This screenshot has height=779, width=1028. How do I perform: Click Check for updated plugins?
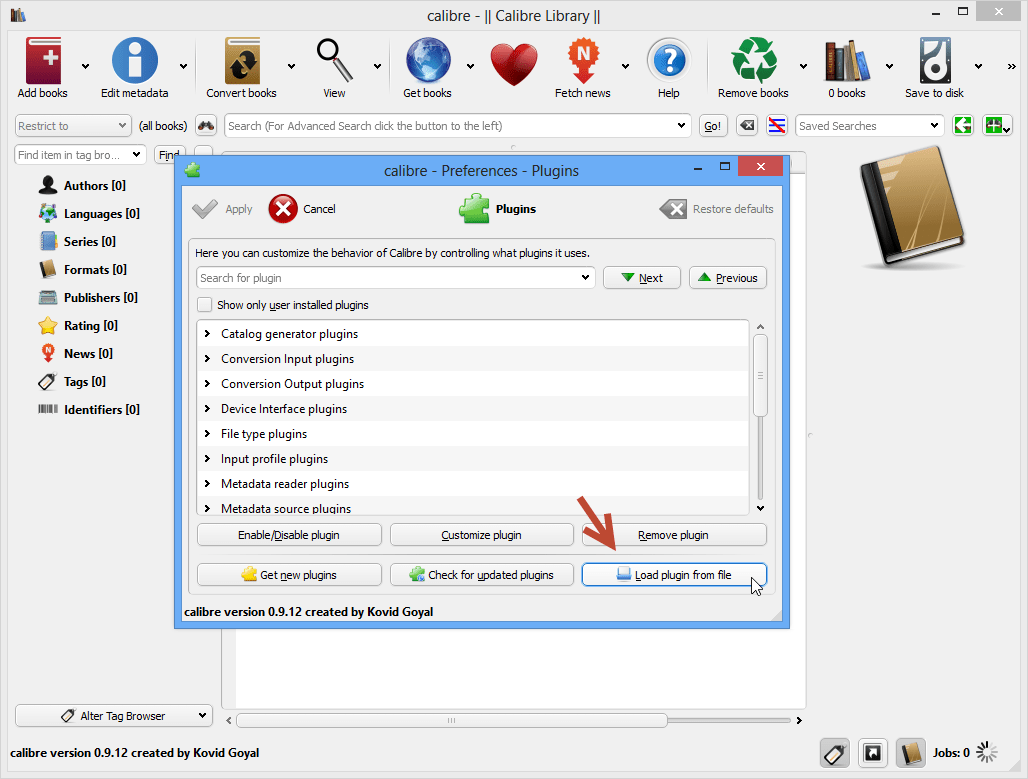coord(481,574)
